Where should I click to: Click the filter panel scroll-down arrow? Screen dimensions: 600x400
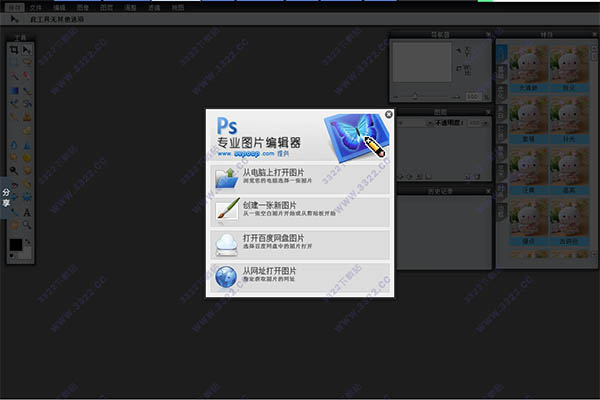pos(594,253)
